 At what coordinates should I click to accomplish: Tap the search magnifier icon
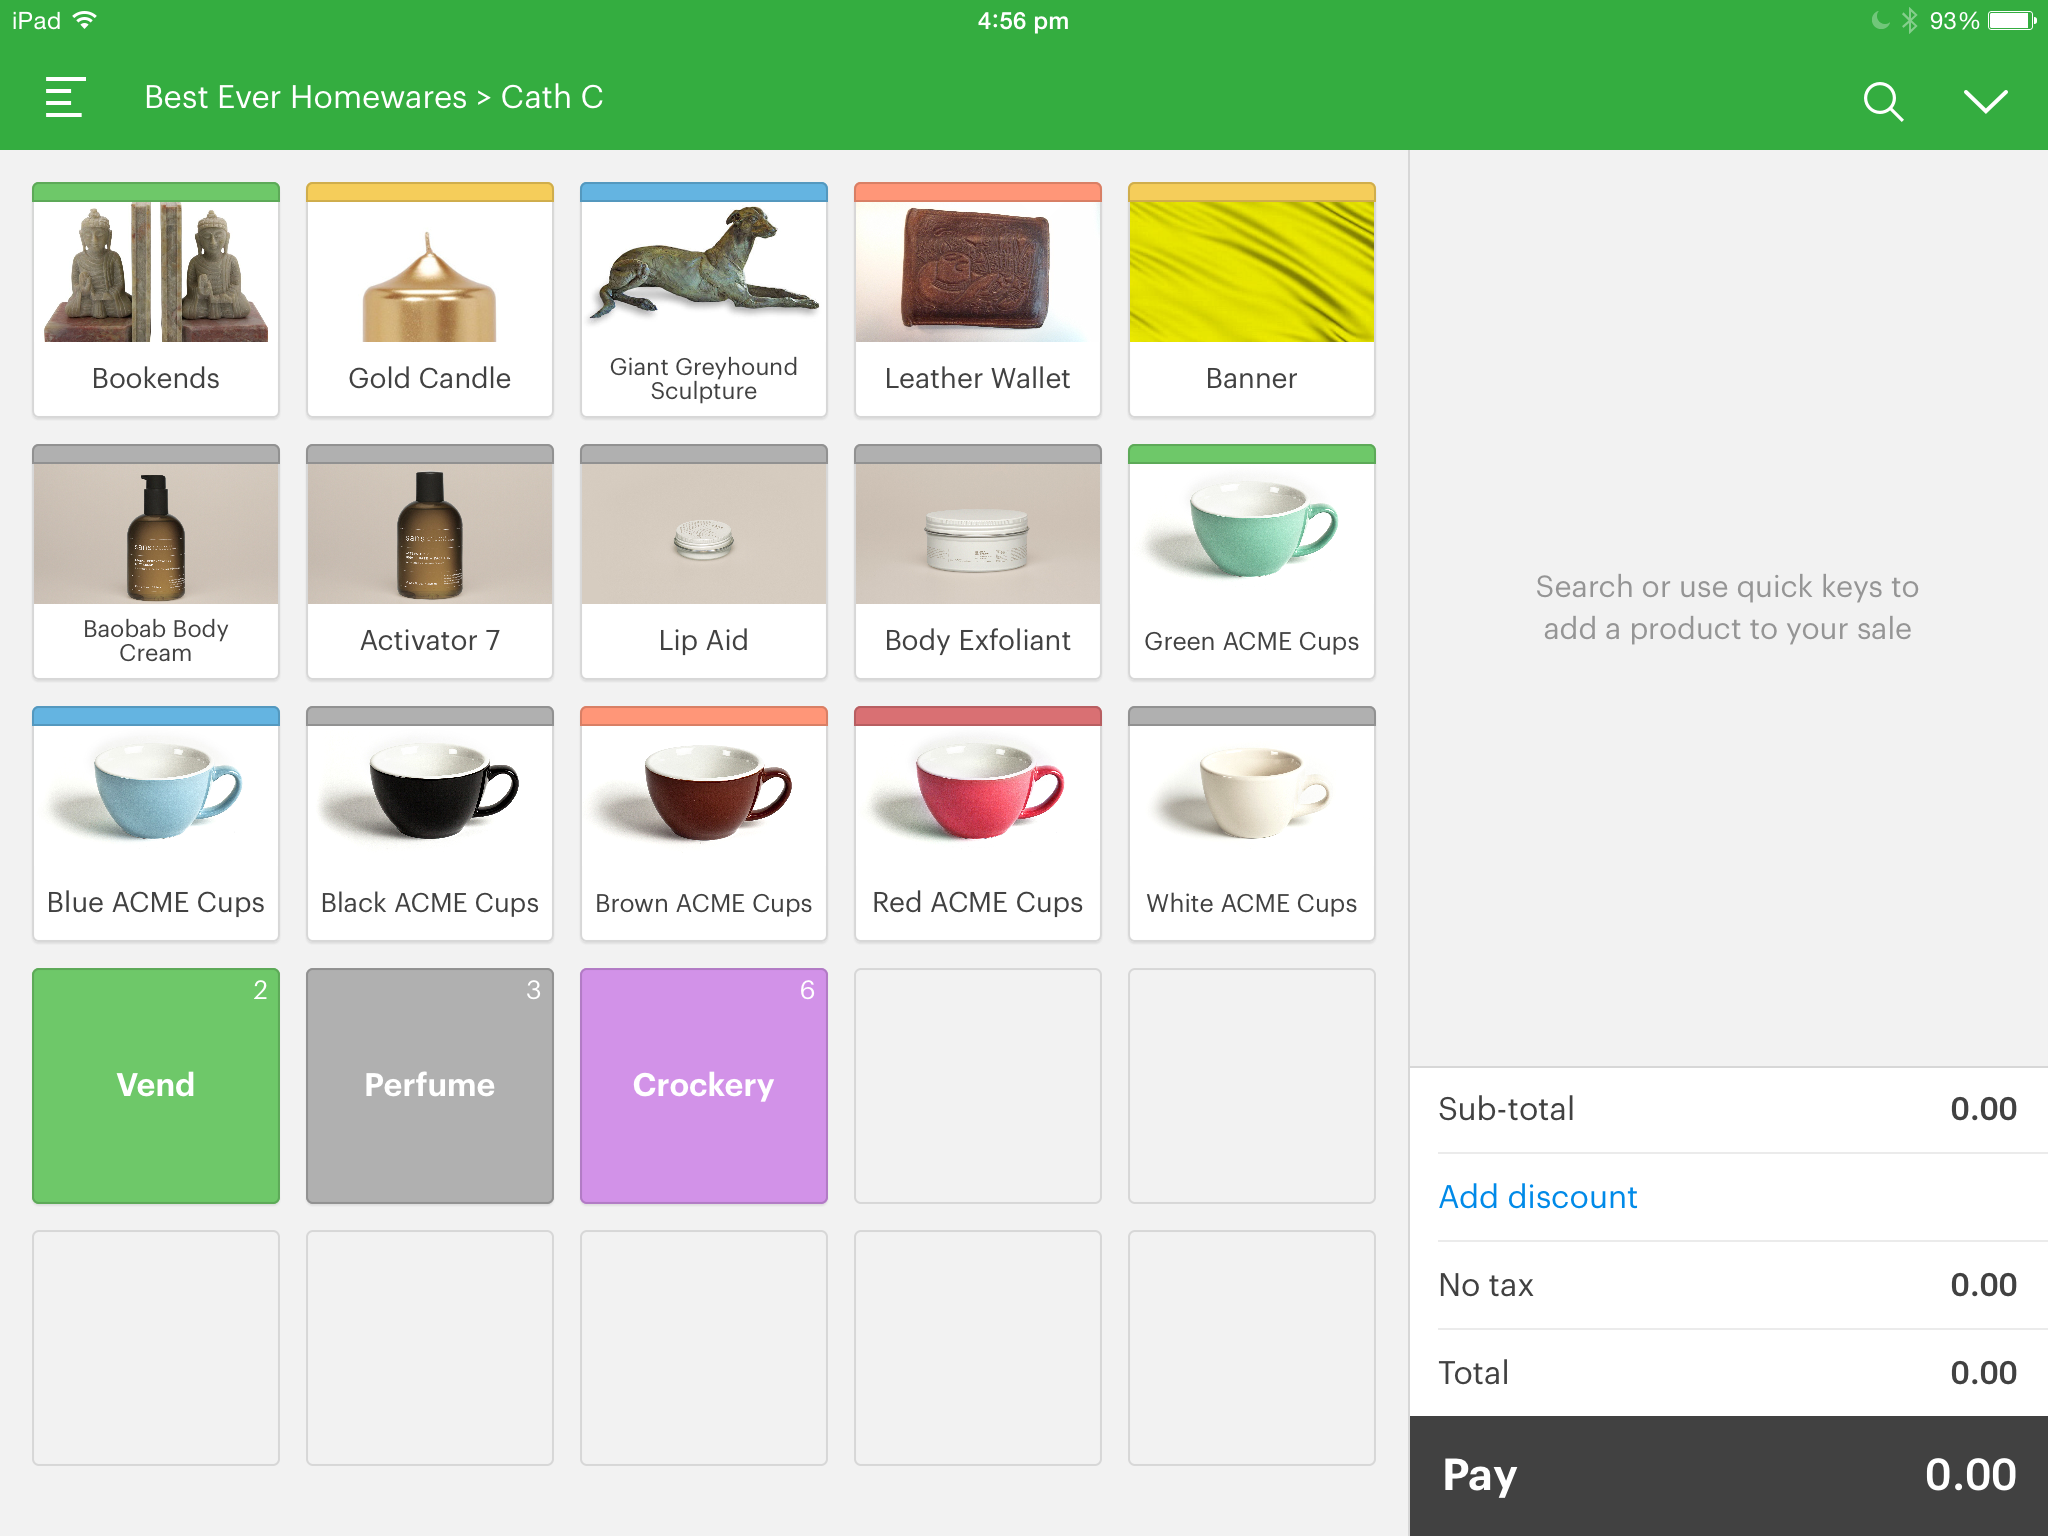coord(1882,100)
